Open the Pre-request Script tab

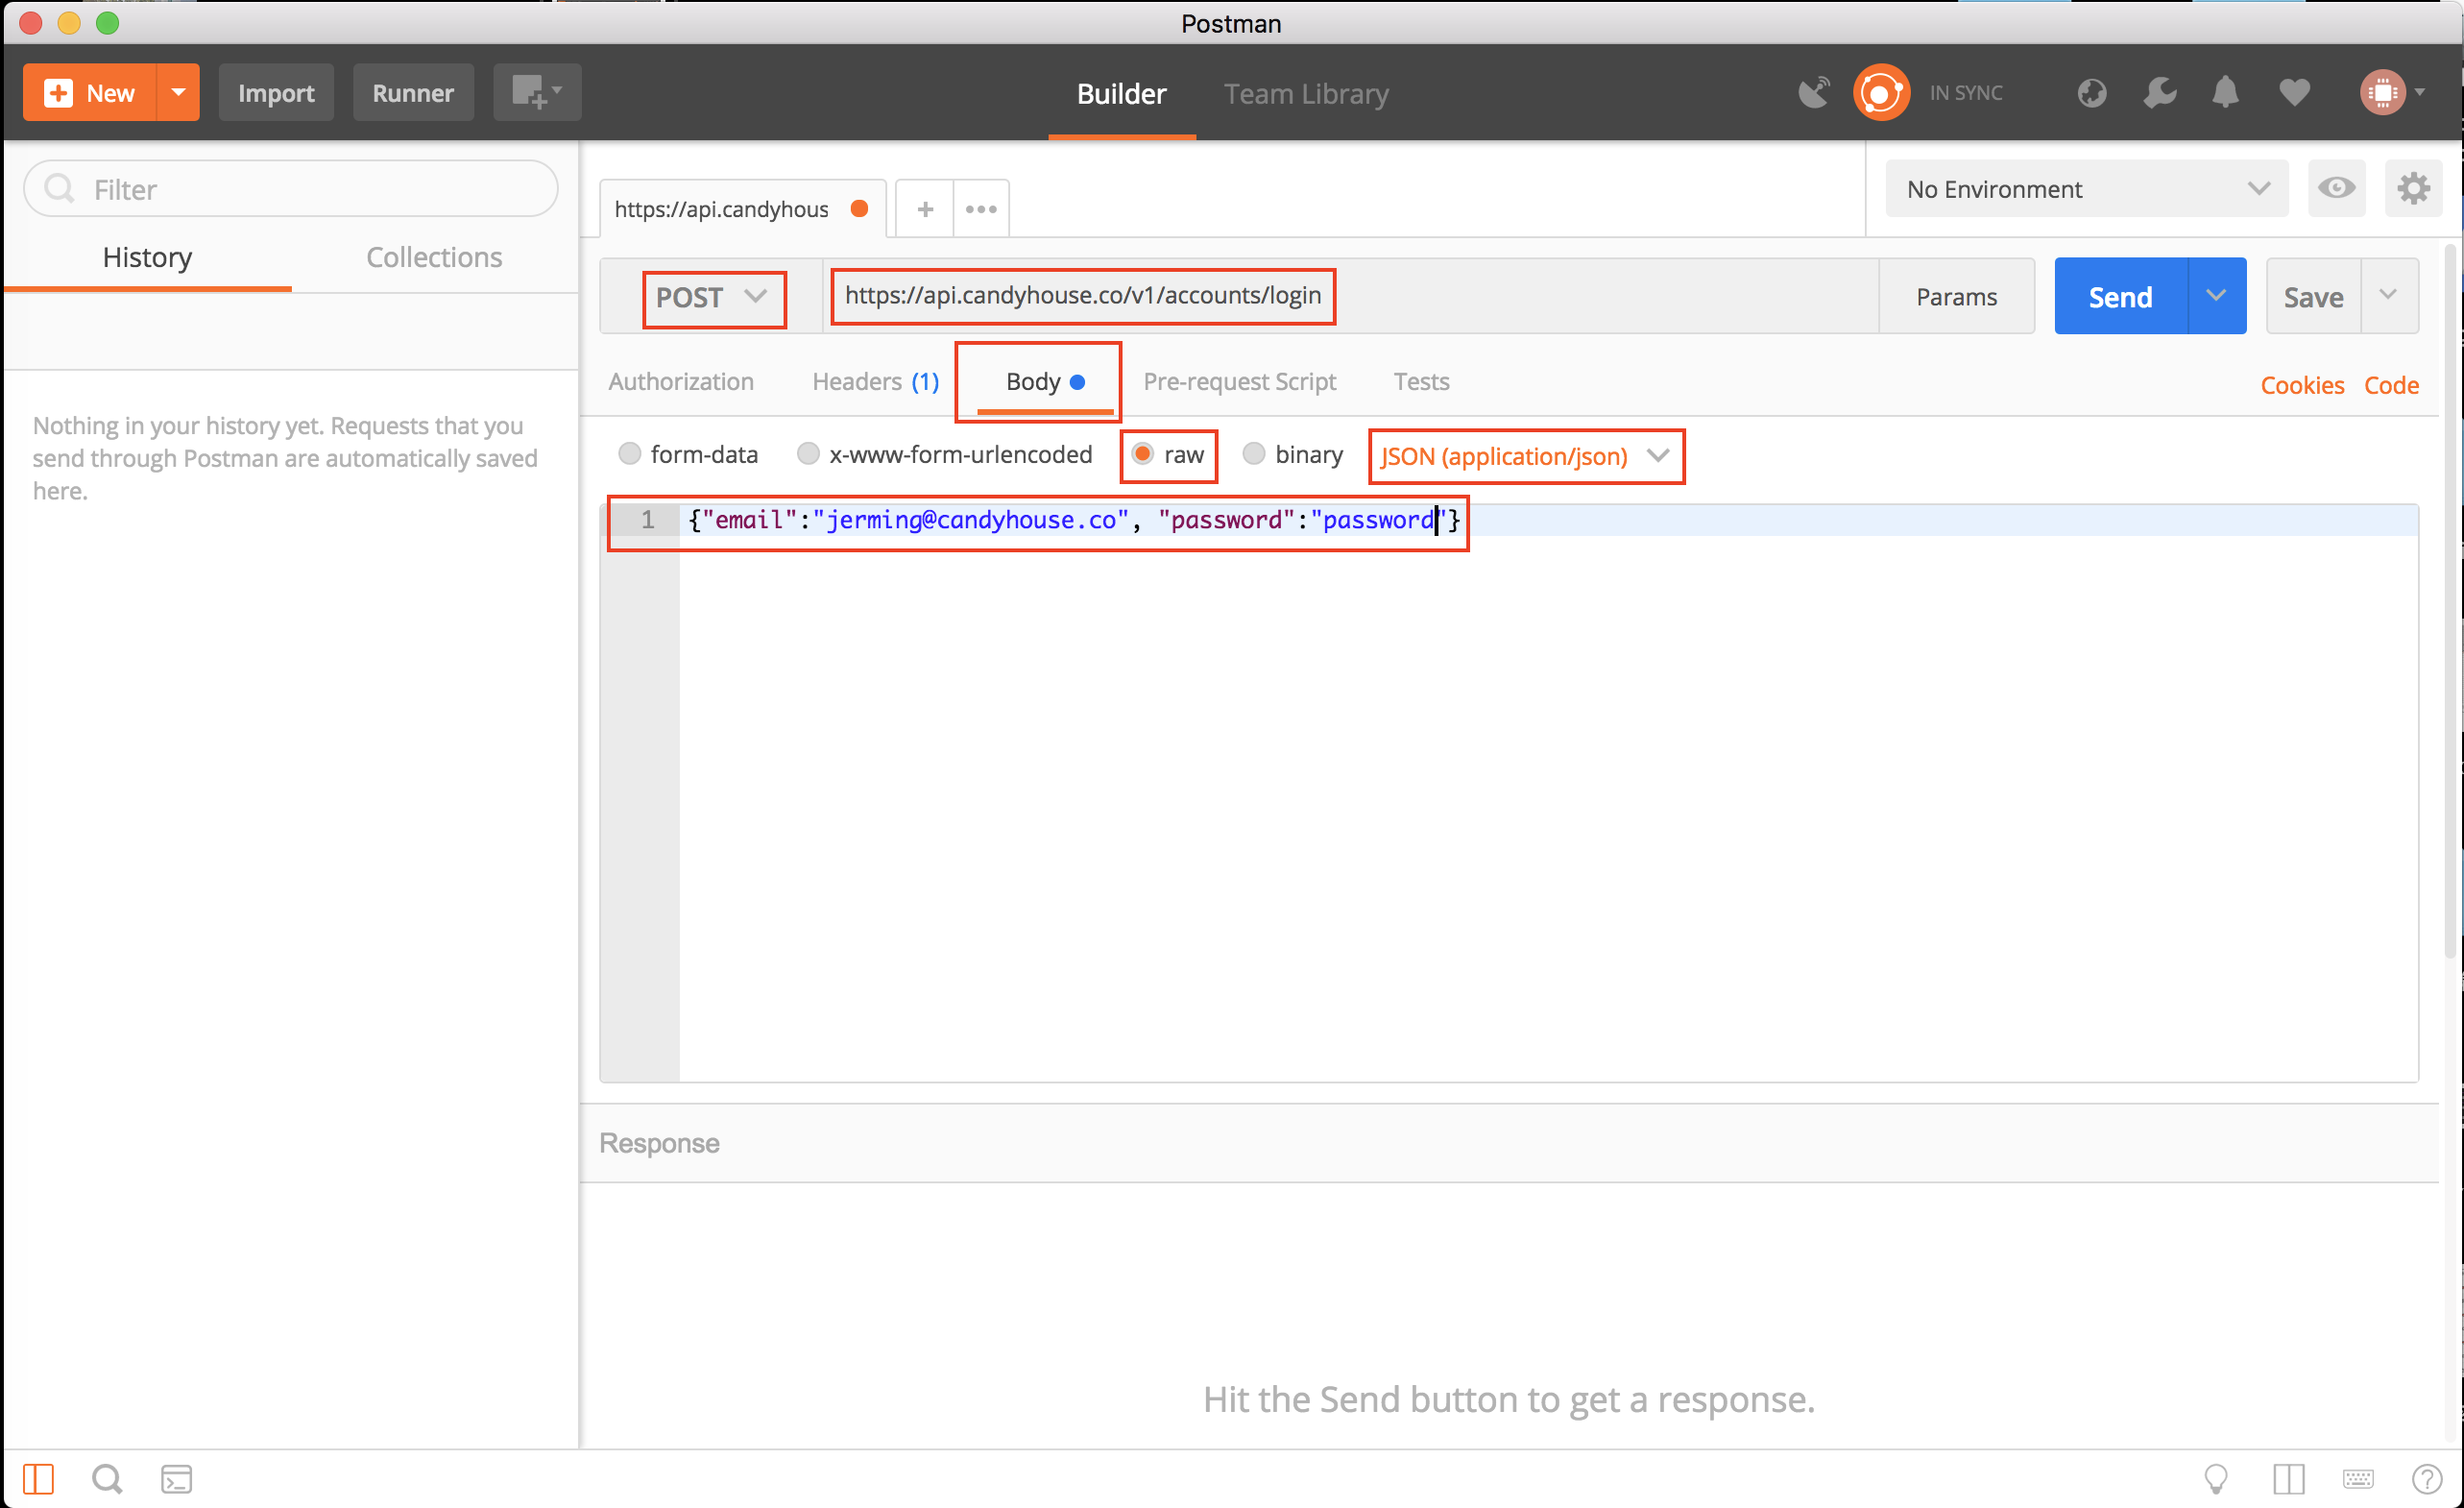tap(1239, 382)
